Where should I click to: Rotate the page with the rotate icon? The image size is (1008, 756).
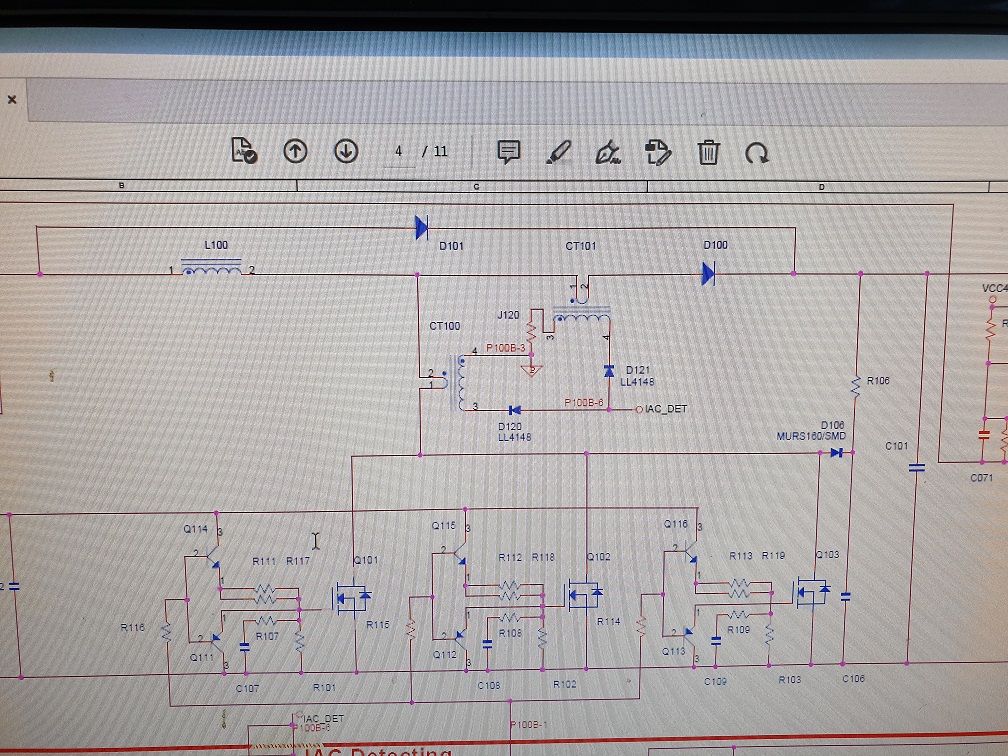(757, 153)
